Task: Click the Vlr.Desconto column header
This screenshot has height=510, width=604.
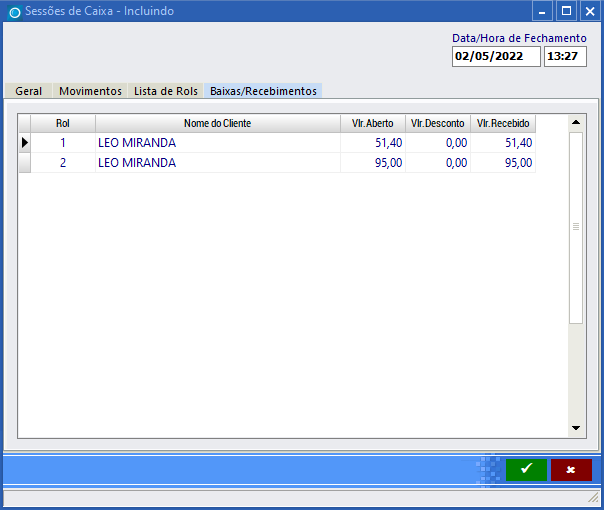Action: coord(438,123)
